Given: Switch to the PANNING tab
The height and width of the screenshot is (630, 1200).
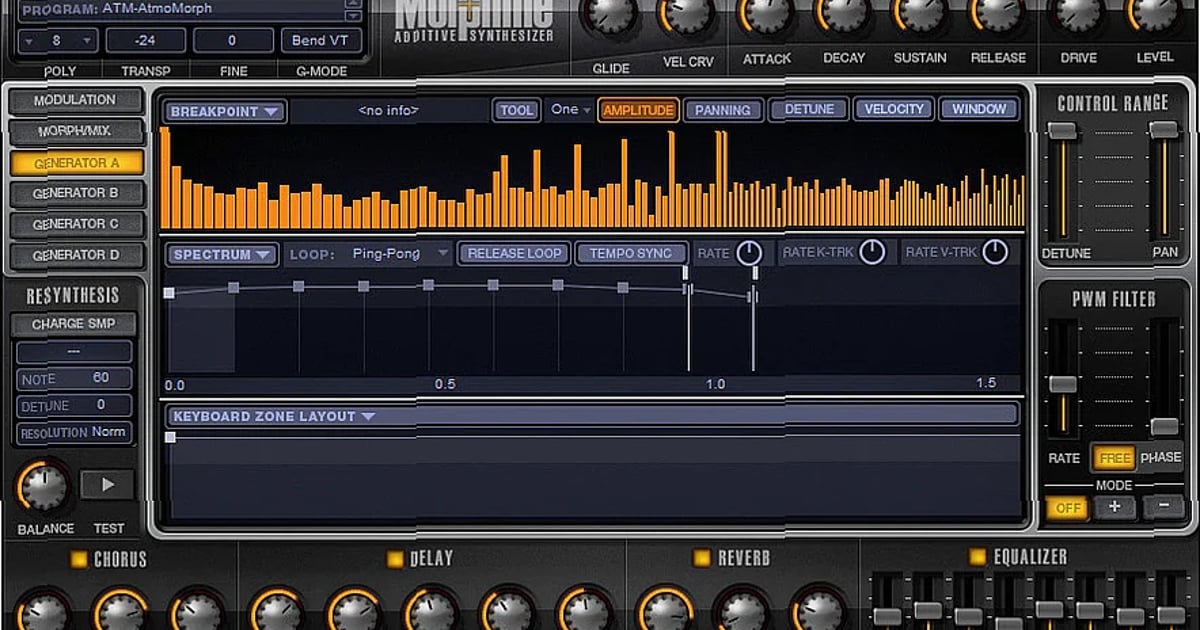Looking at the screenshot, I should pos(723,110).
